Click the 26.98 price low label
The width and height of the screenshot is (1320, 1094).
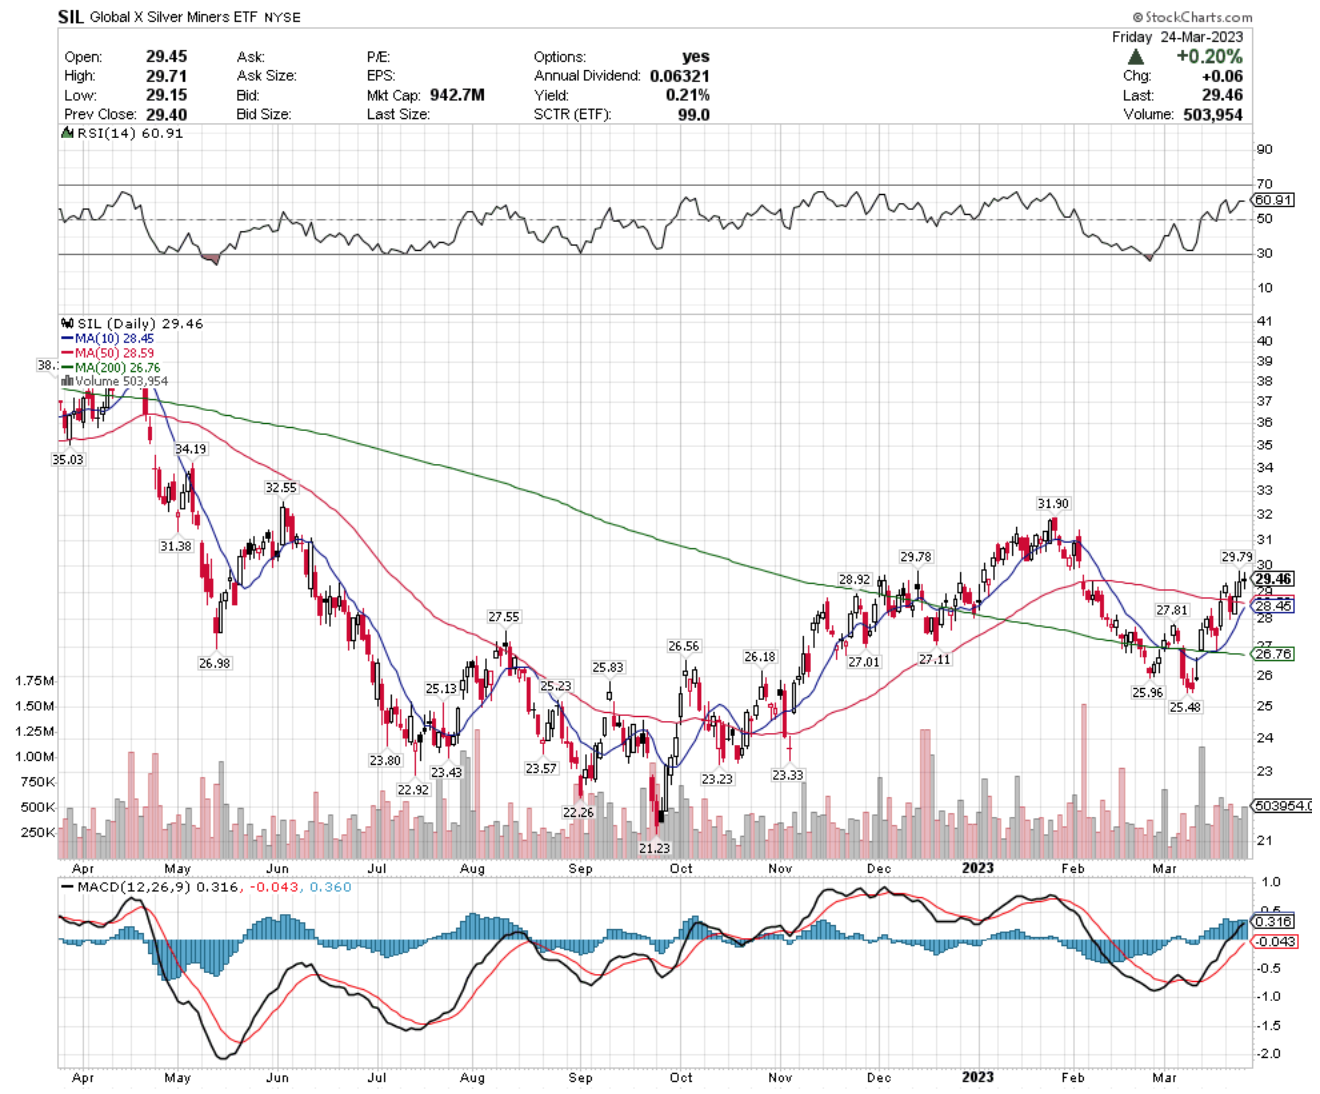(x=214, y=663)
